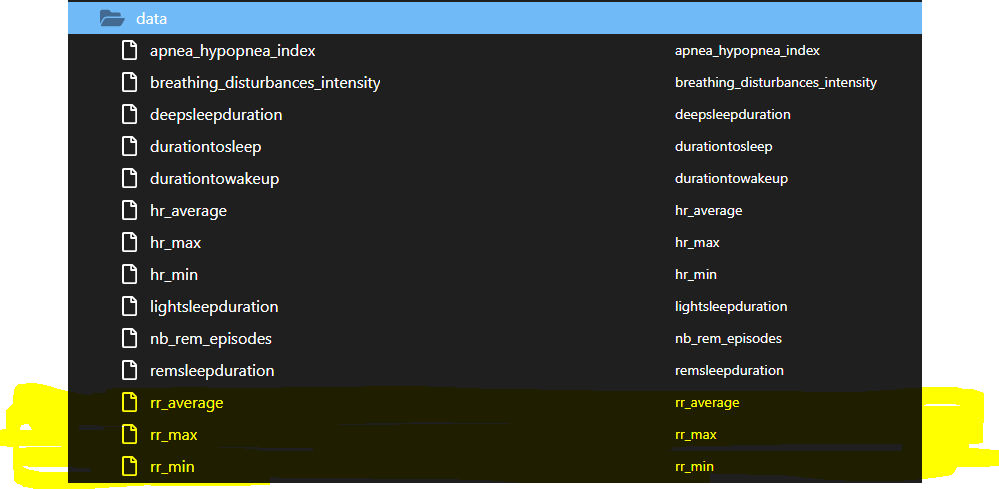Click the deepsleepduration file icon
The width and height of the screenshot is (999, 489).
[129, 115]
